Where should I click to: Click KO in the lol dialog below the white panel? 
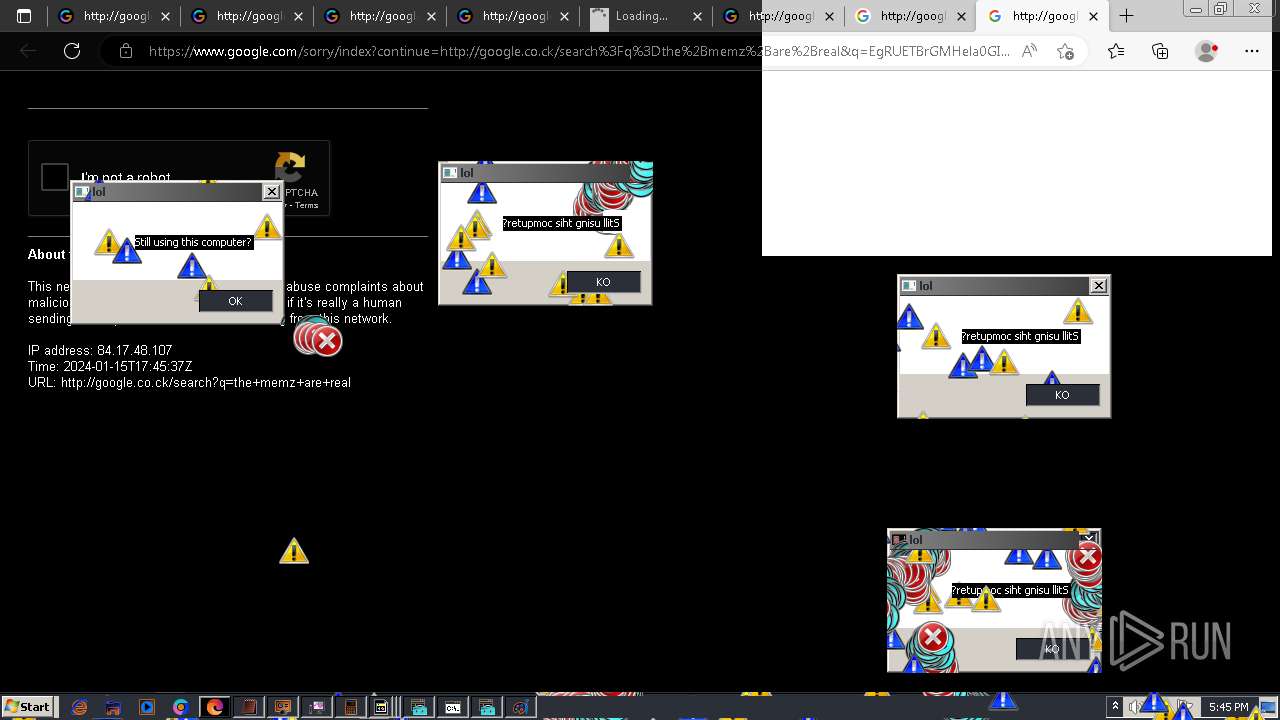point(1062,395)
